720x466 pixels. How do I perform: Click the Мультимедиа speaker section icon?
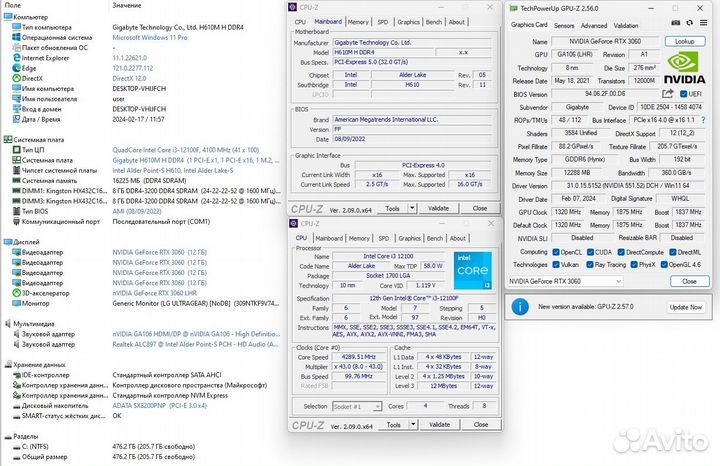click(x=8, y=324)
